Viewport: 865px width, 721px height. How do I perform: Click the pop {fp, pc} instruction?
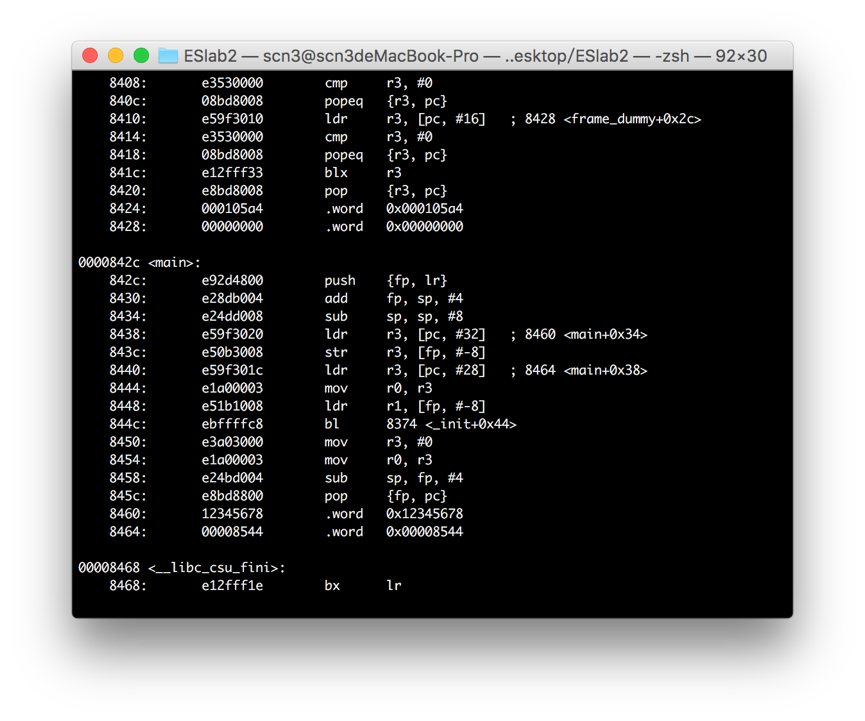coord(385,496)
